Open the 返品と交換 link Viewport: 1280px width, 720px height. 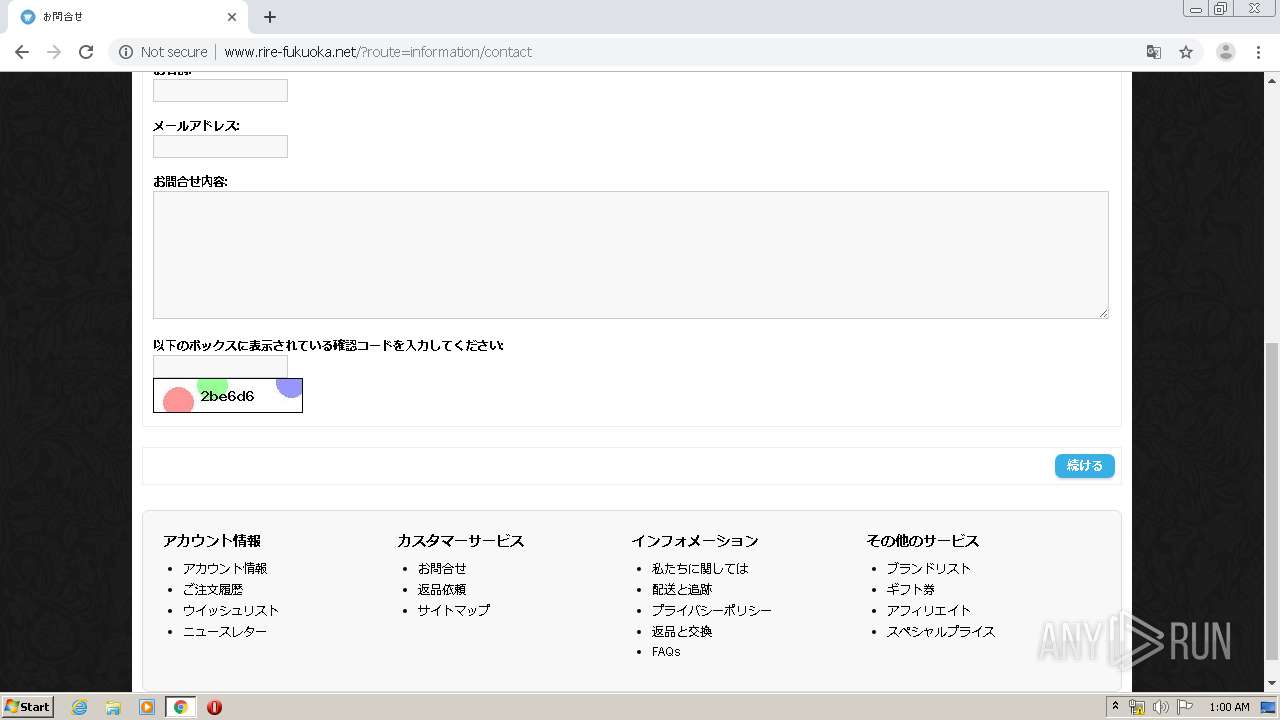682,631
